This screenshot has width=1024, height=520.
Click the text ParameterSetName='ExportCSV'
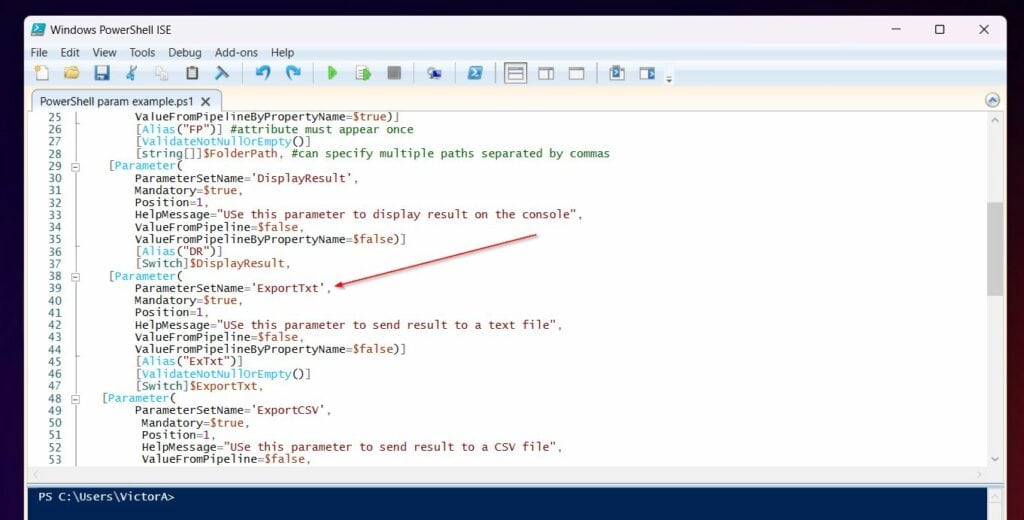point(230,410)
